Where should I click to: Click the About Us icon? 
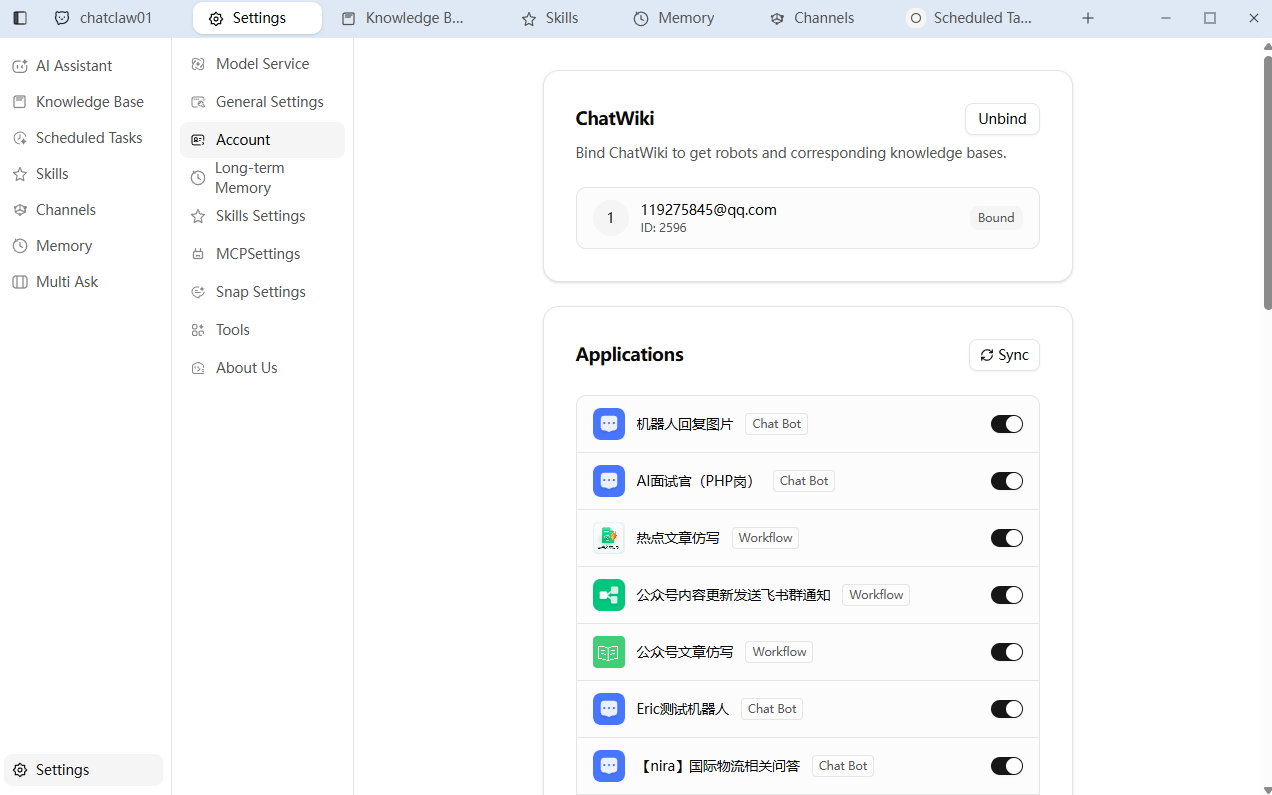click(x=198, y=368)
